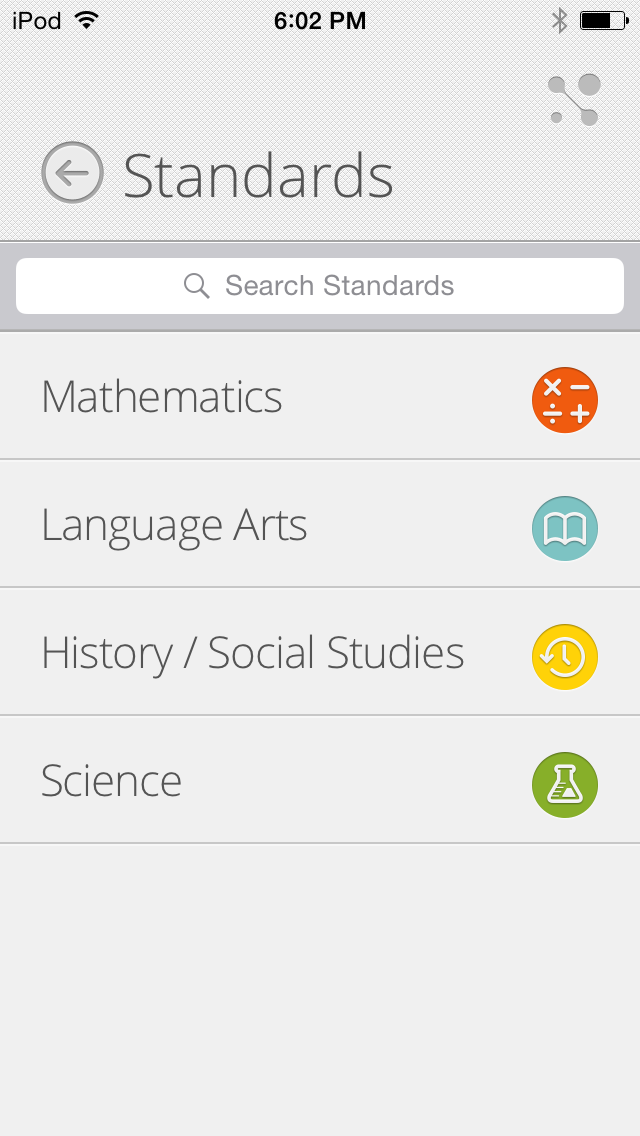Open the connected-dots share icon
Viewport: 640px width, 1136px height.
(575, 100)
